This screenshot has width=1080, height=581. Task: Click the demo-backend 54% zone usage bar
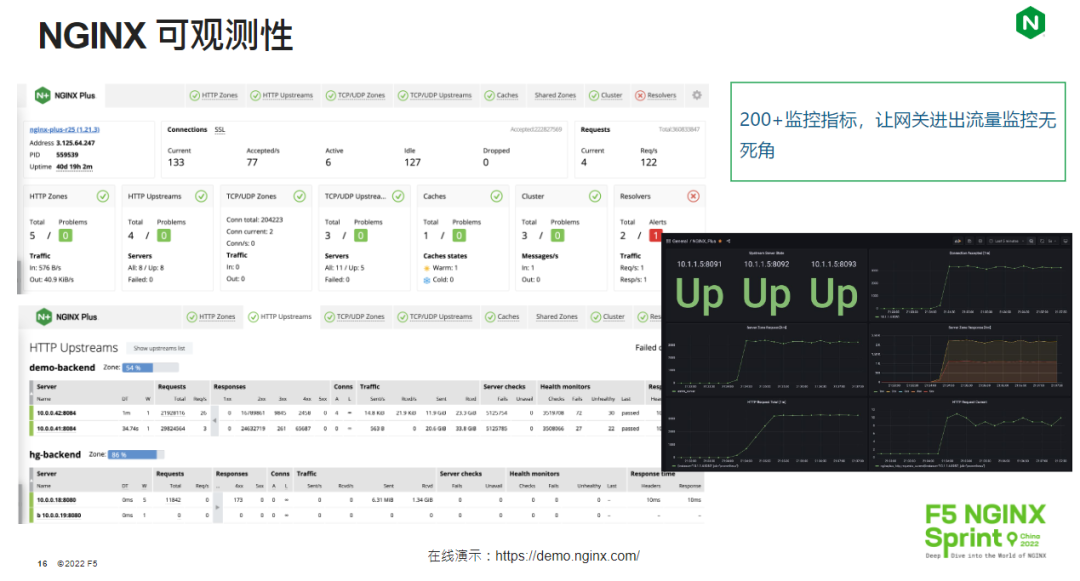pos(136,369)
